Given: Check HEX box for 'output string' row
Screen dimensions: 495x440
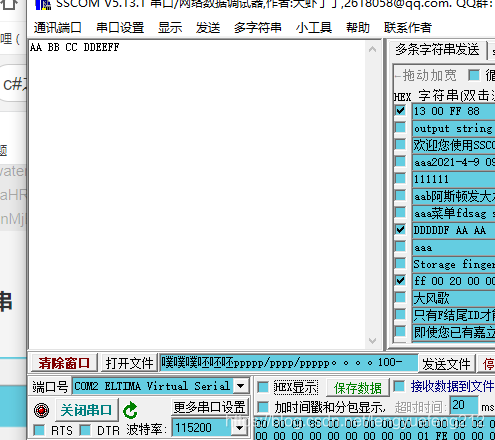Looking at the screenshot, I should pos(400,127).
